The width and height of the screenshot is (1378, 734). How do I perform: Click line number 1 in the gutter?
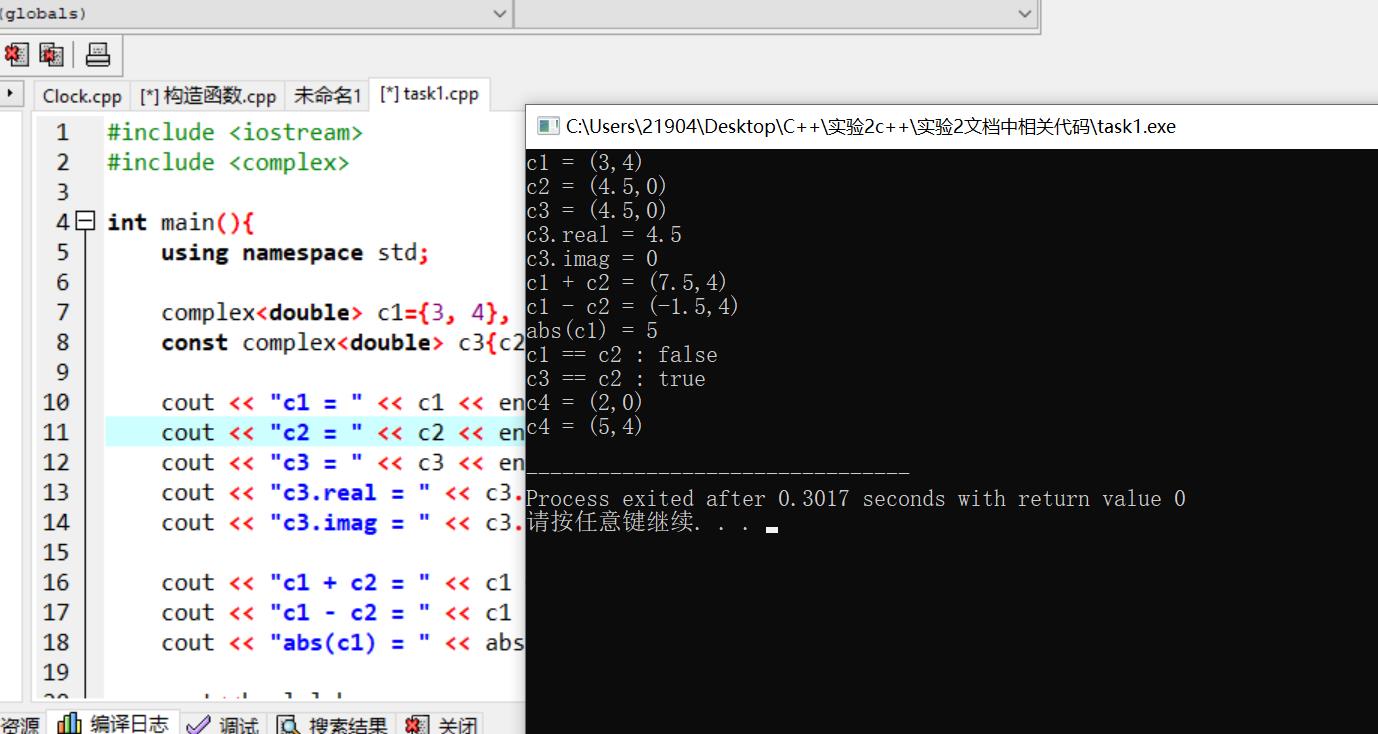click(x=62, y=132)
